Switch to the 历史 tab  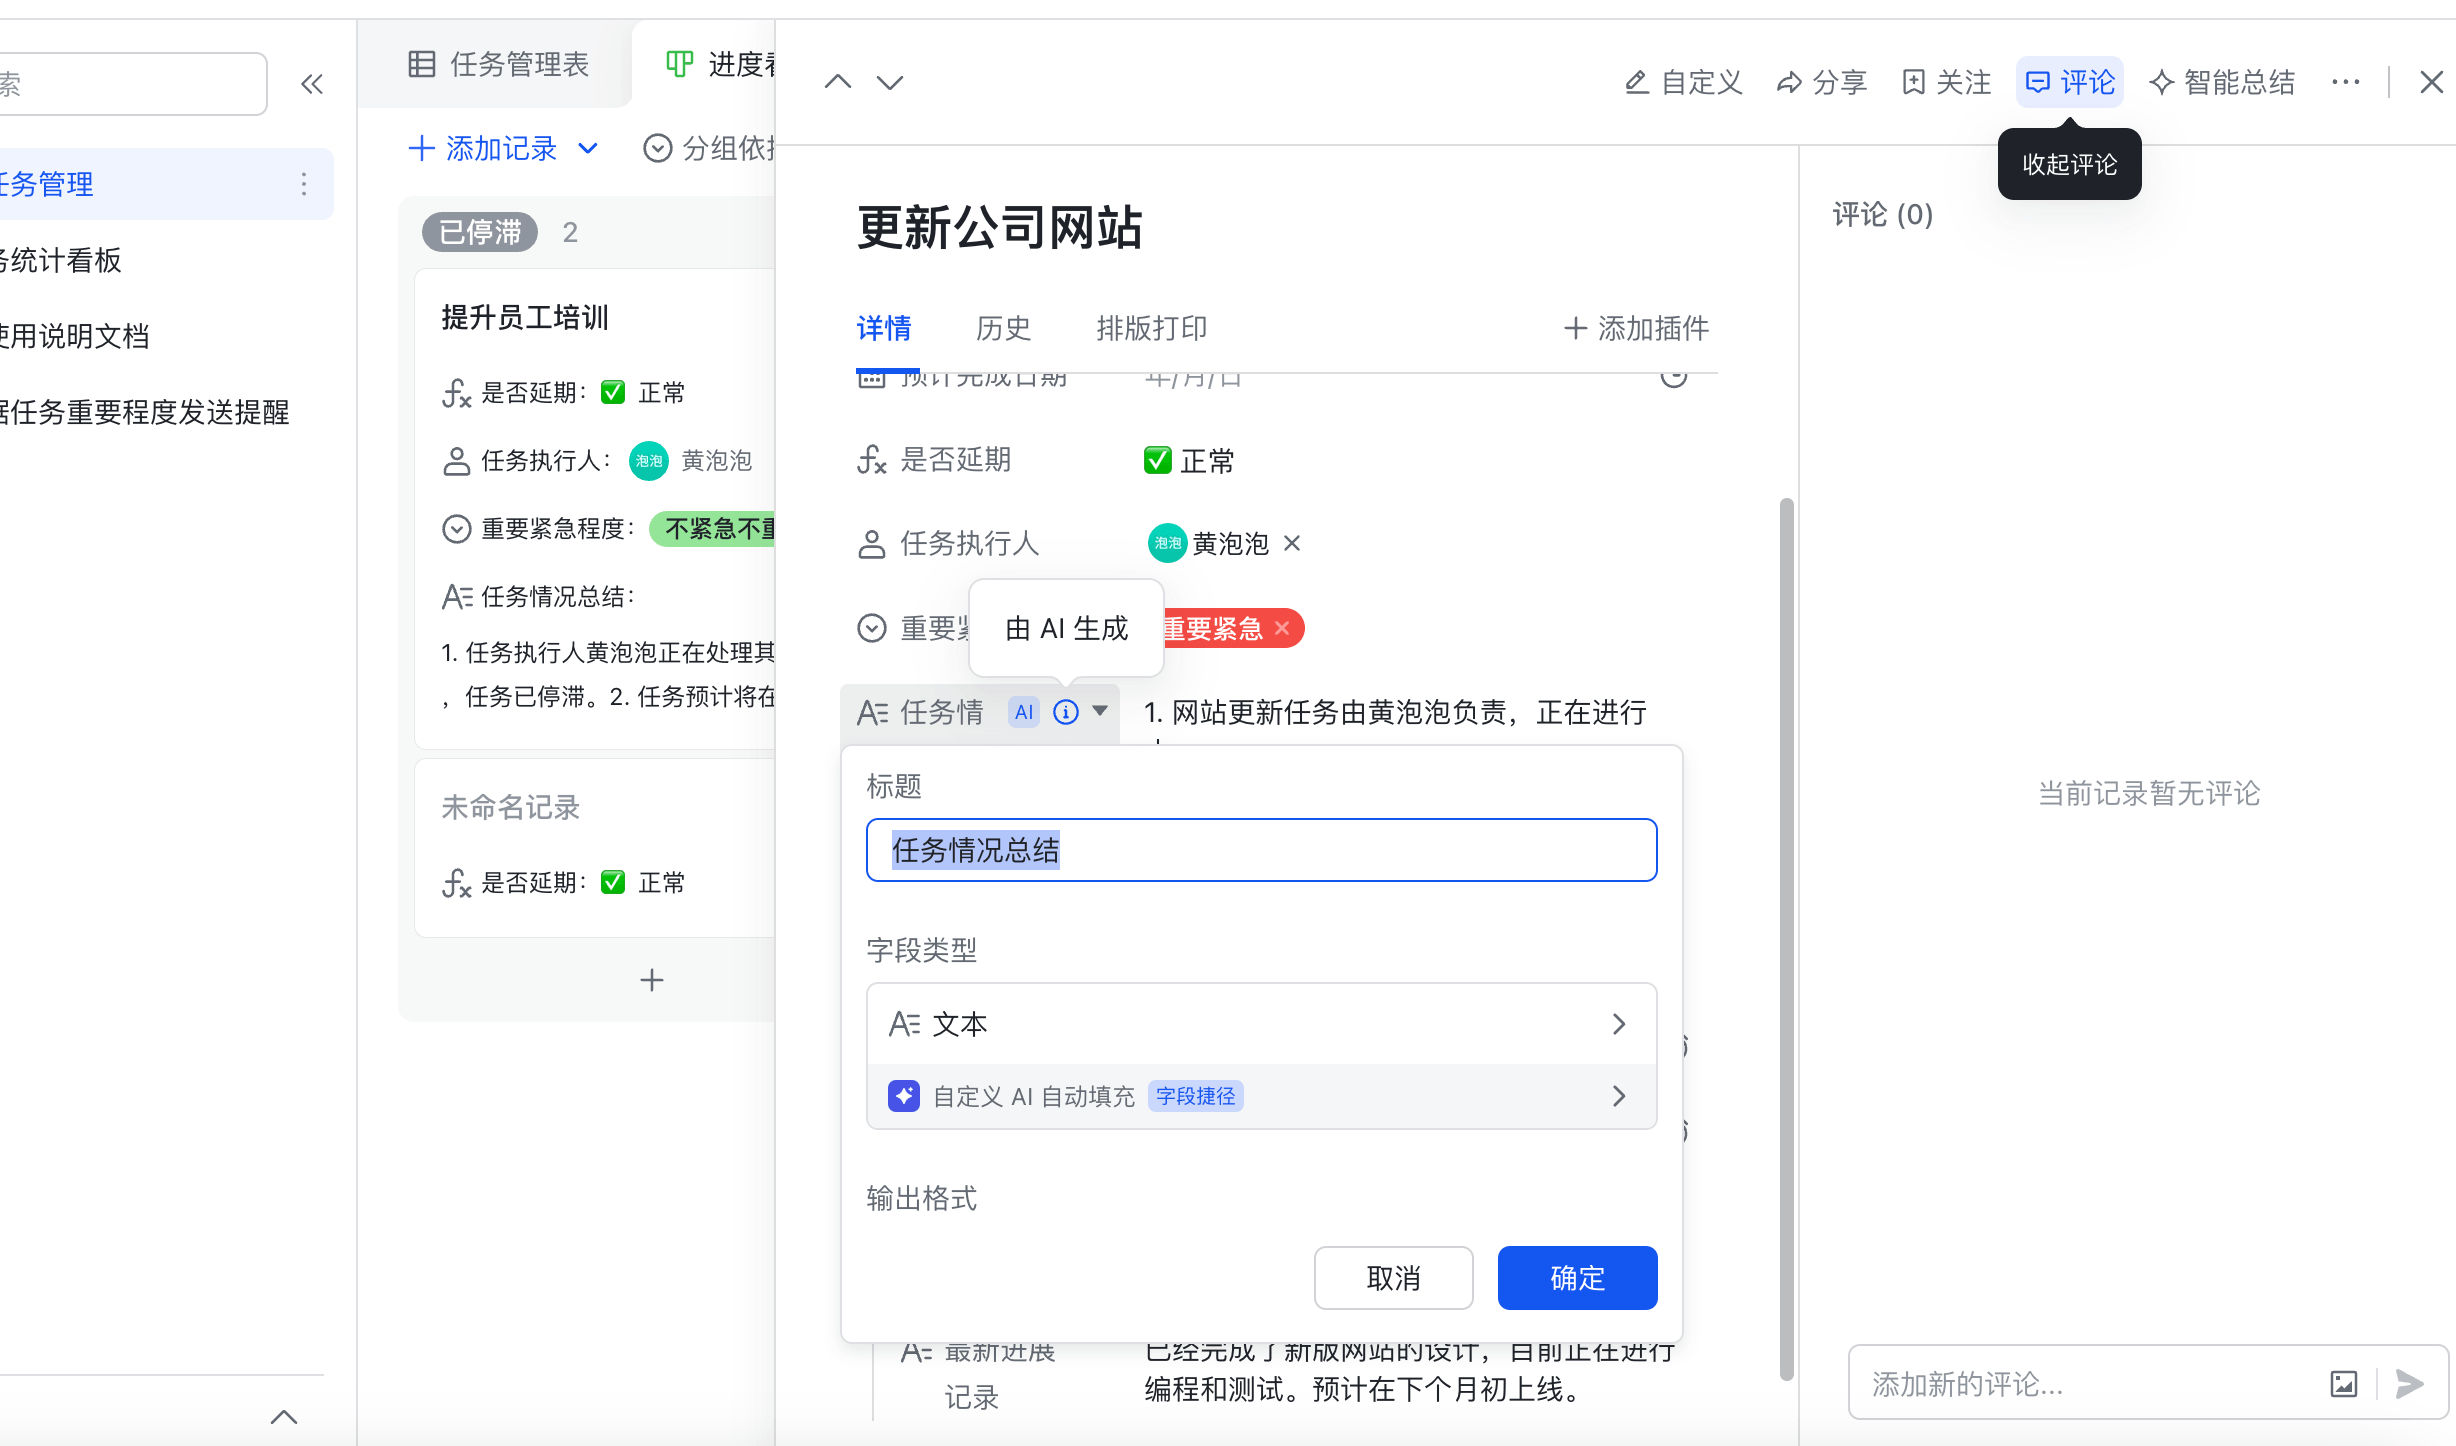click(x=1003, y=328)
